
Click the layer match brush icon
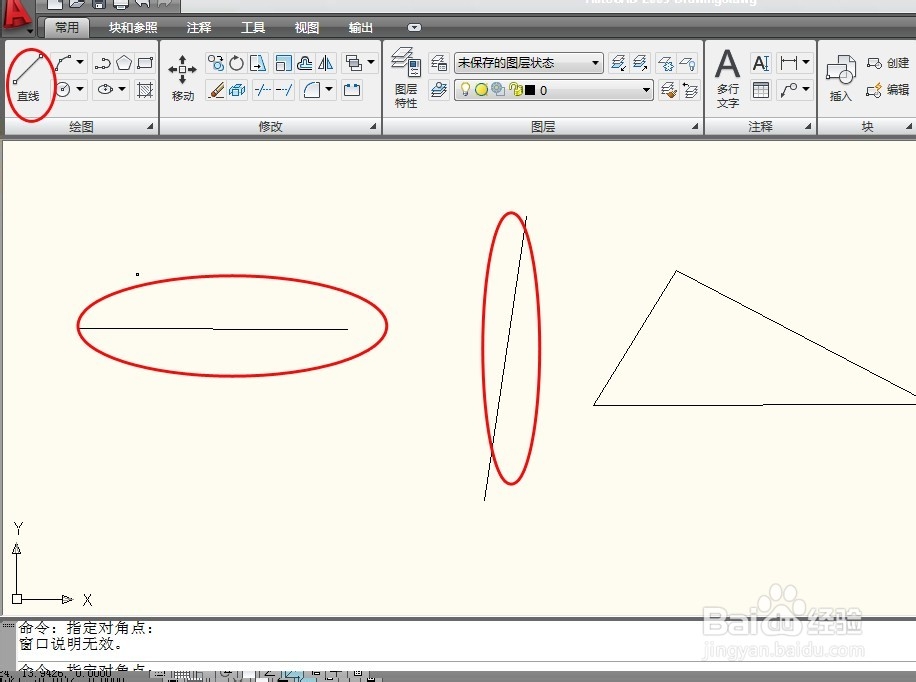(668, 90)
